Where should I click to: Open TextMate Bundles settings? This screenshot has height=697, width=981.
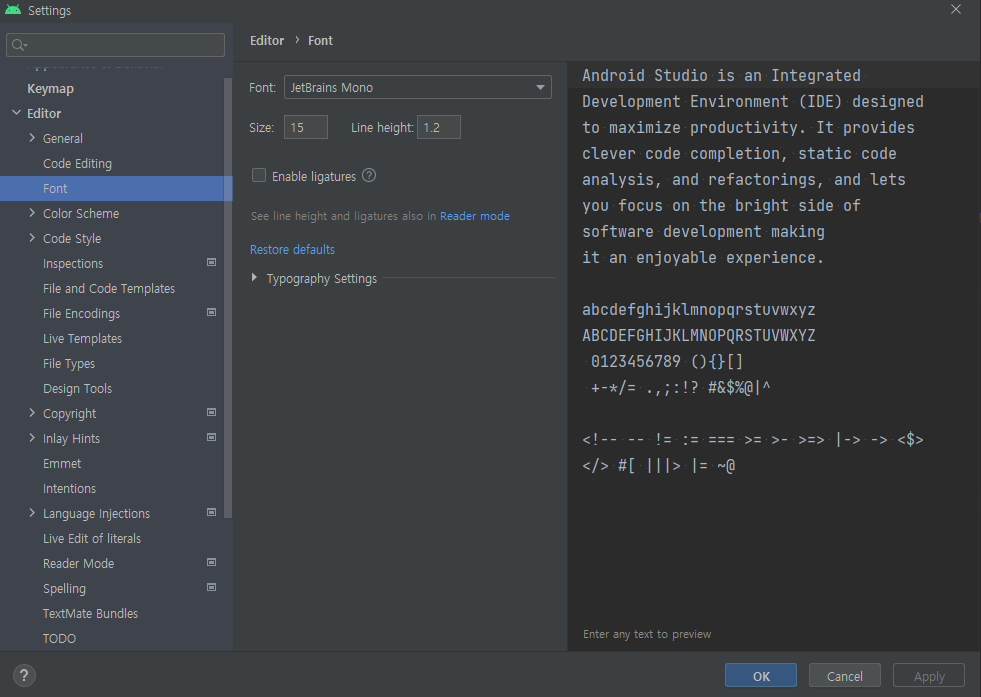tap(90, 614)
